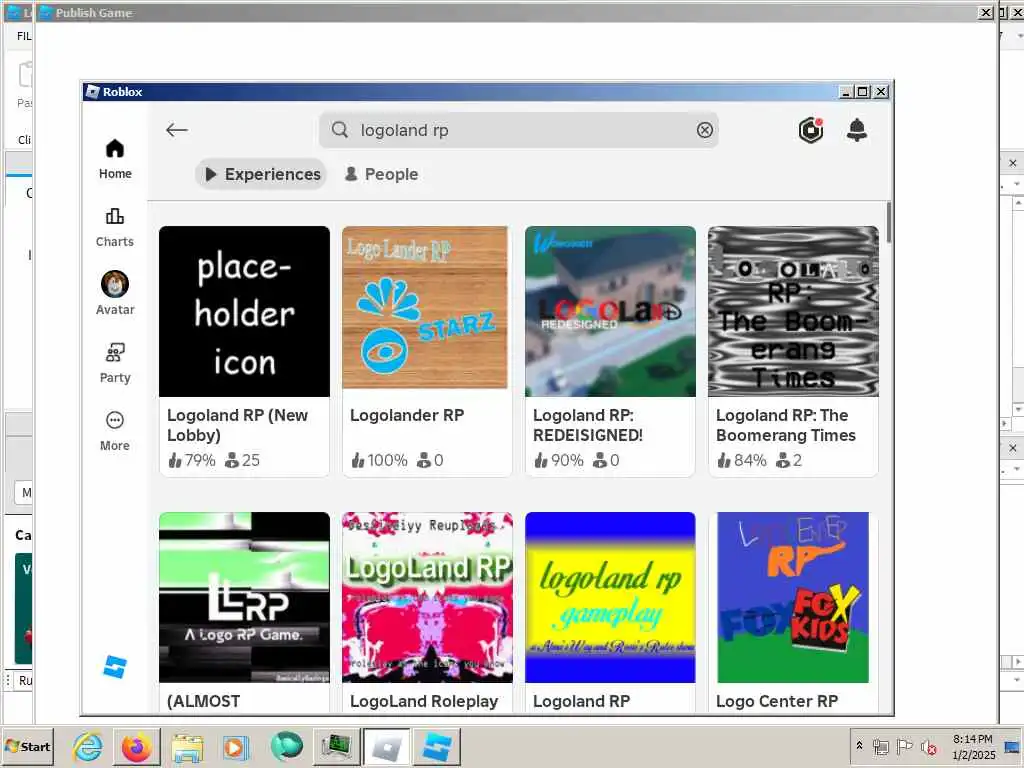Open Charts in the Roblox sidebar
Image resolution: width=1024 pixels, height=768 pixels.
(x=115, y=227)
